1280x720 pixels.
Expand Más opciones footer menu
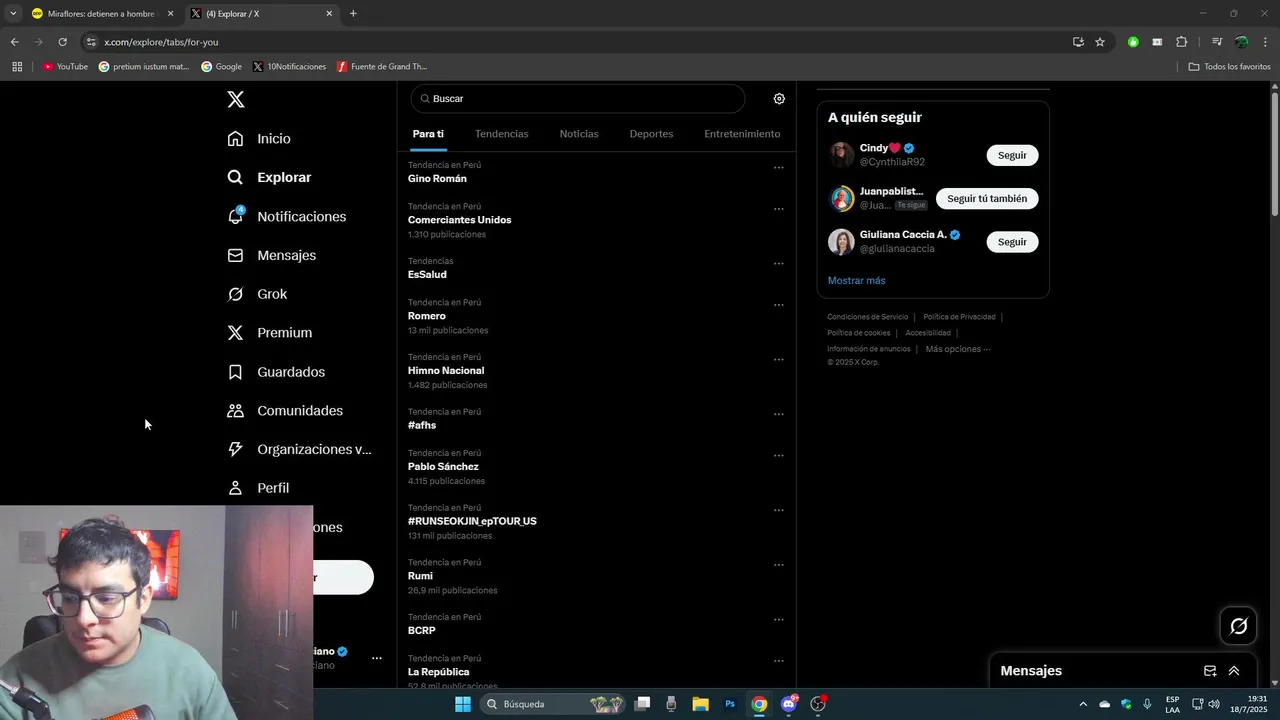pyautogui.click(x=957, y=349)
